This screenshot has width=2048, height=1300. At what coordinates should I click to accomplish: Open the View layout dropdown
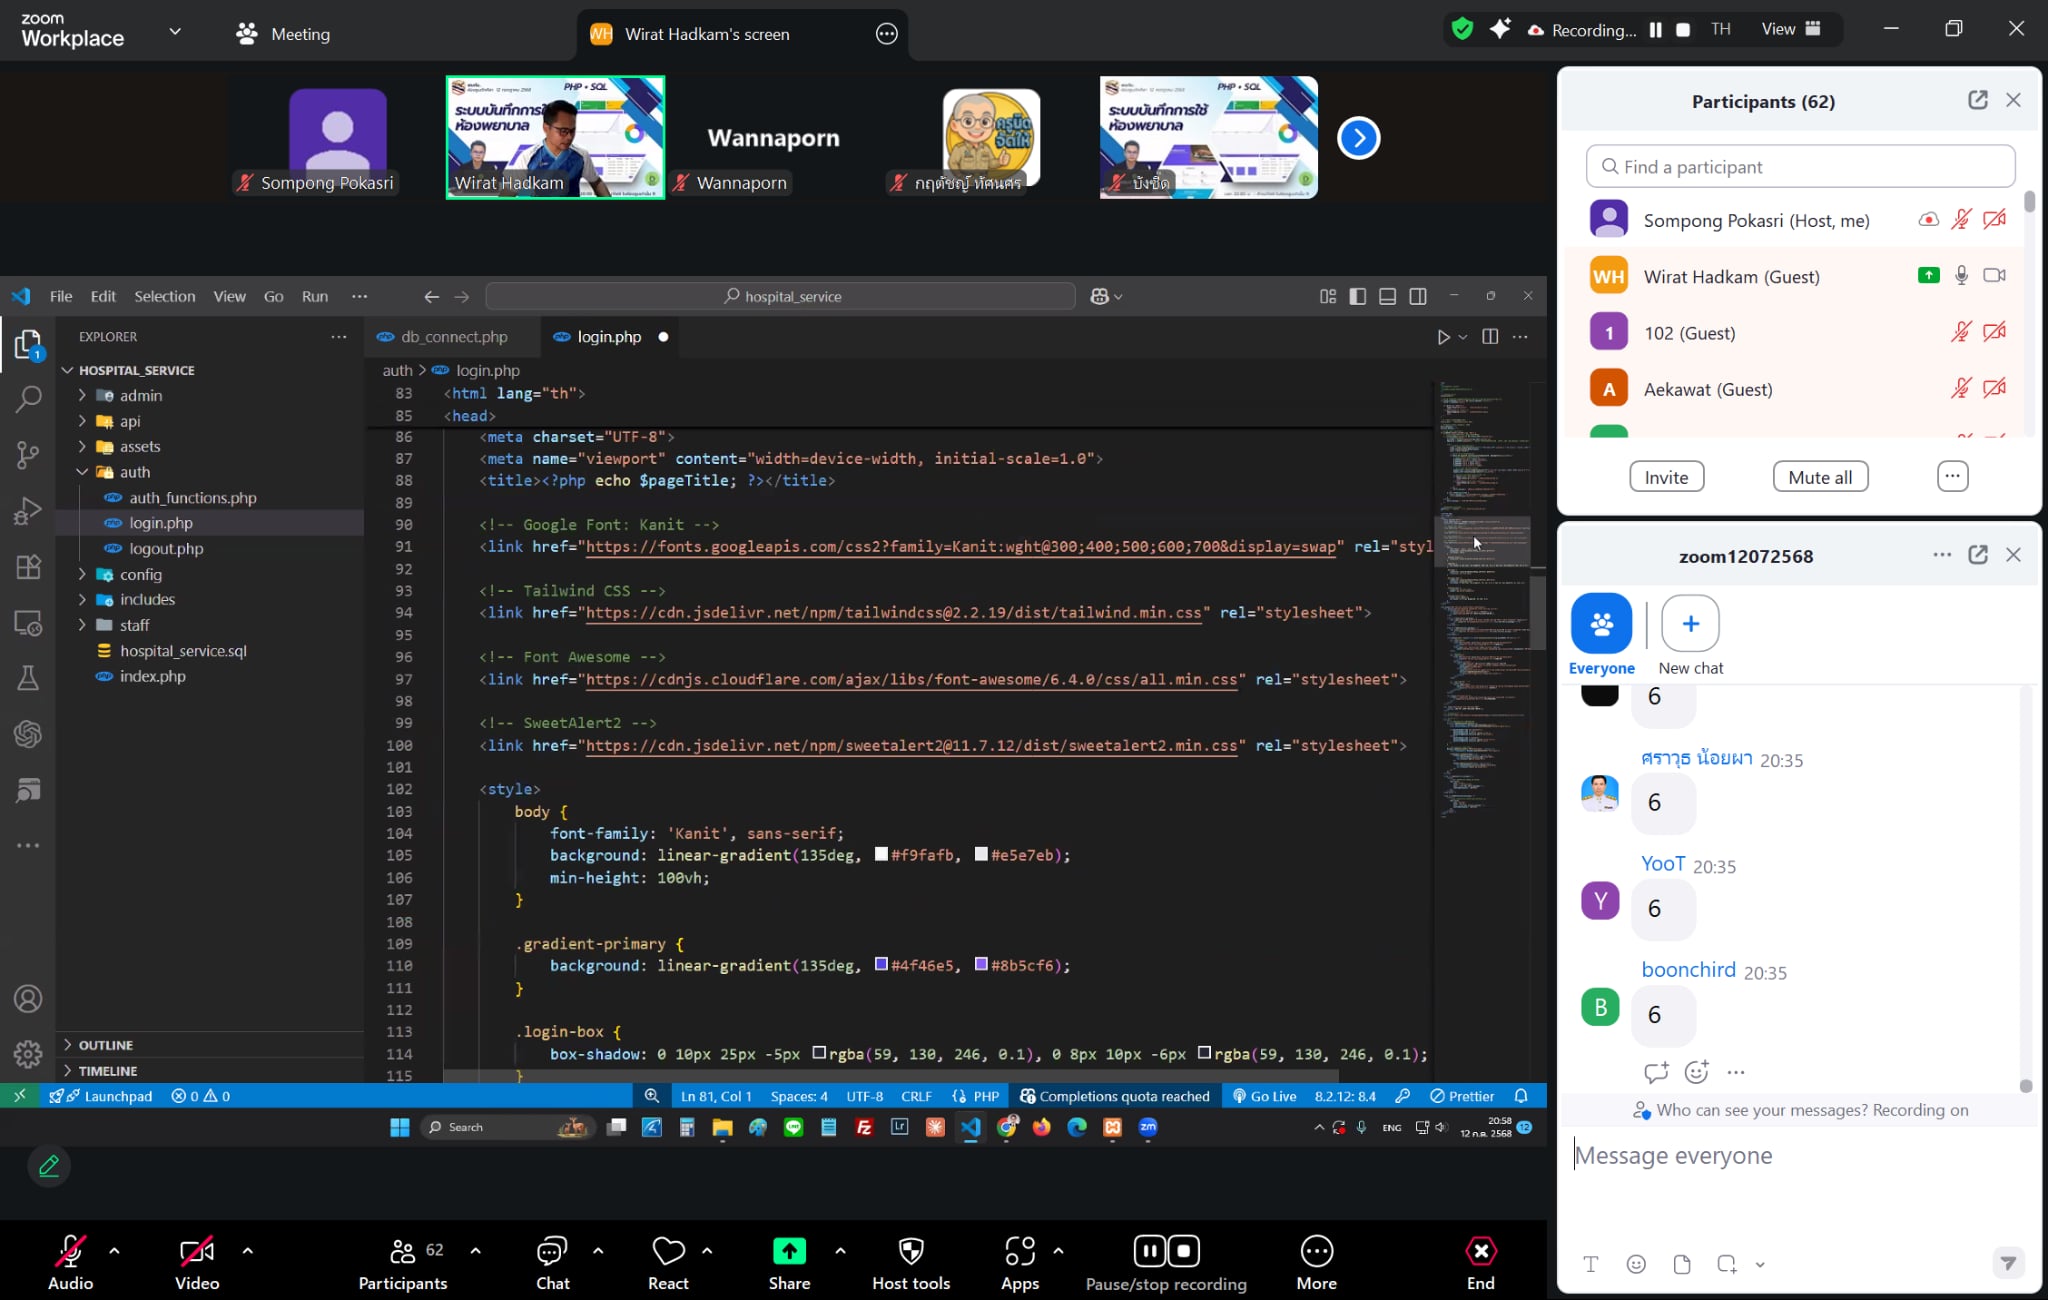click(1790, 29)
